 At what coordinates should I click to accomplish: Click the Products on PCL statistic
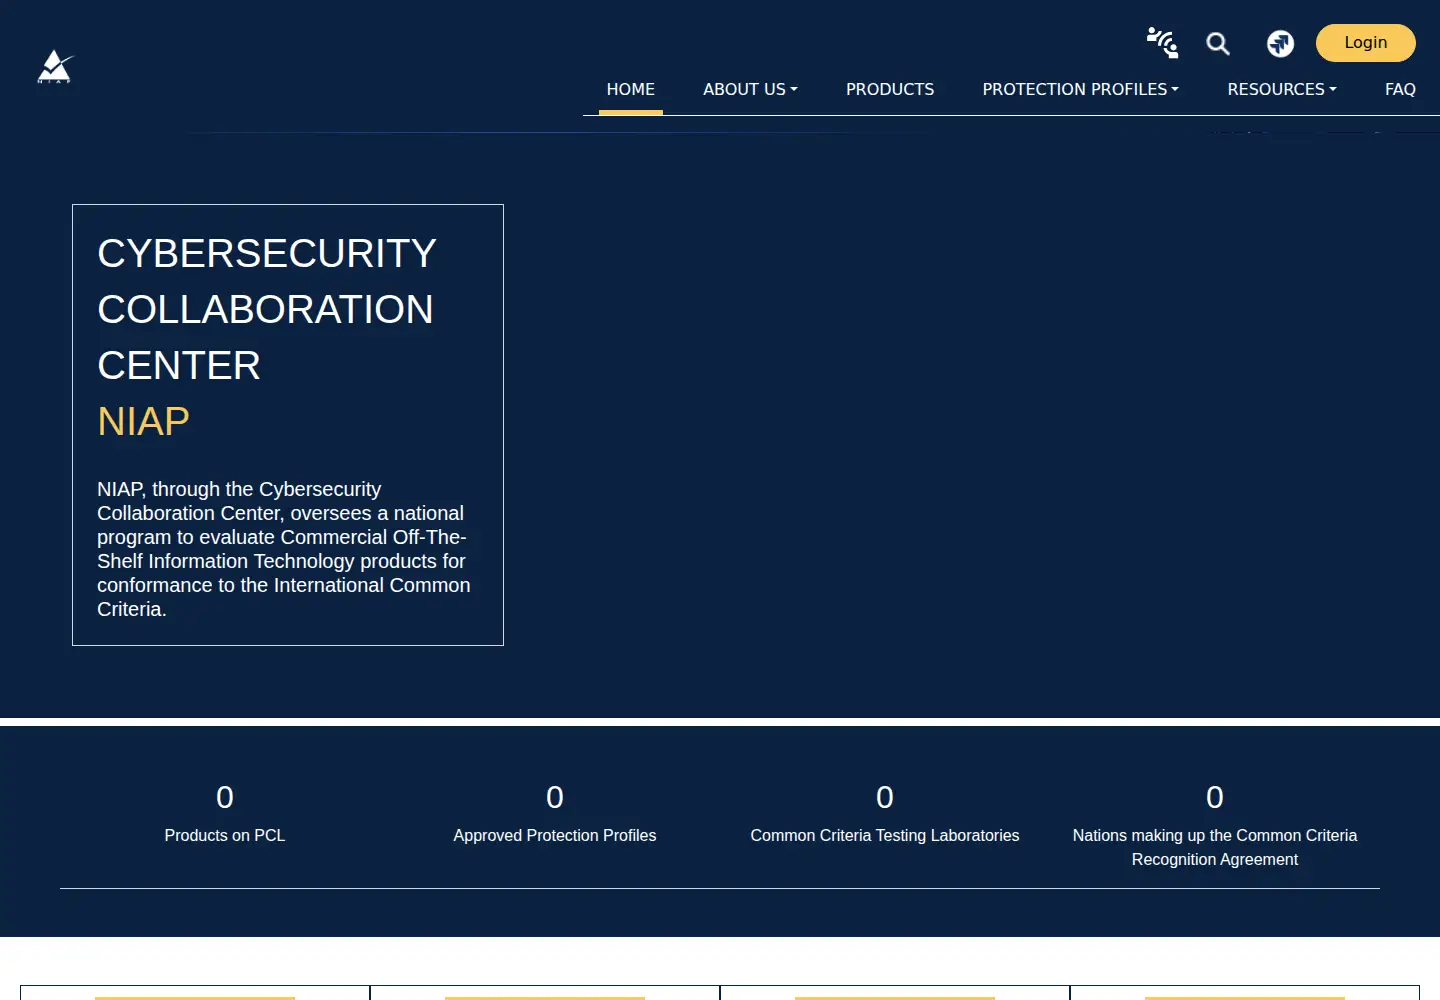[x=225, y=814]
